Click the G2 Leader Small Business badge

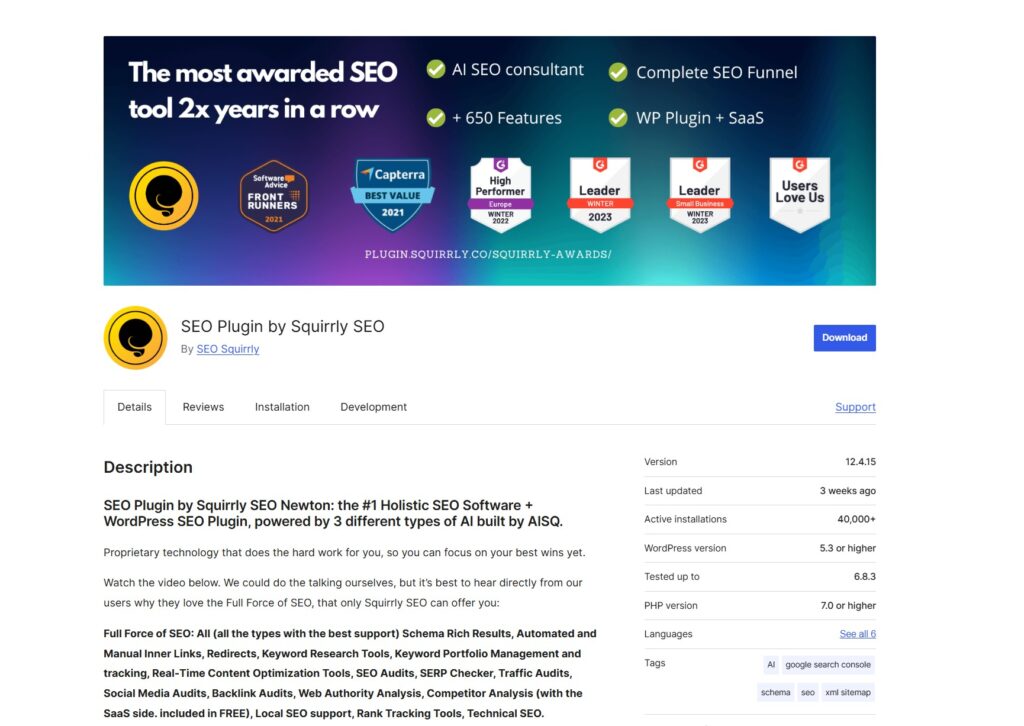tap(699, 195)
